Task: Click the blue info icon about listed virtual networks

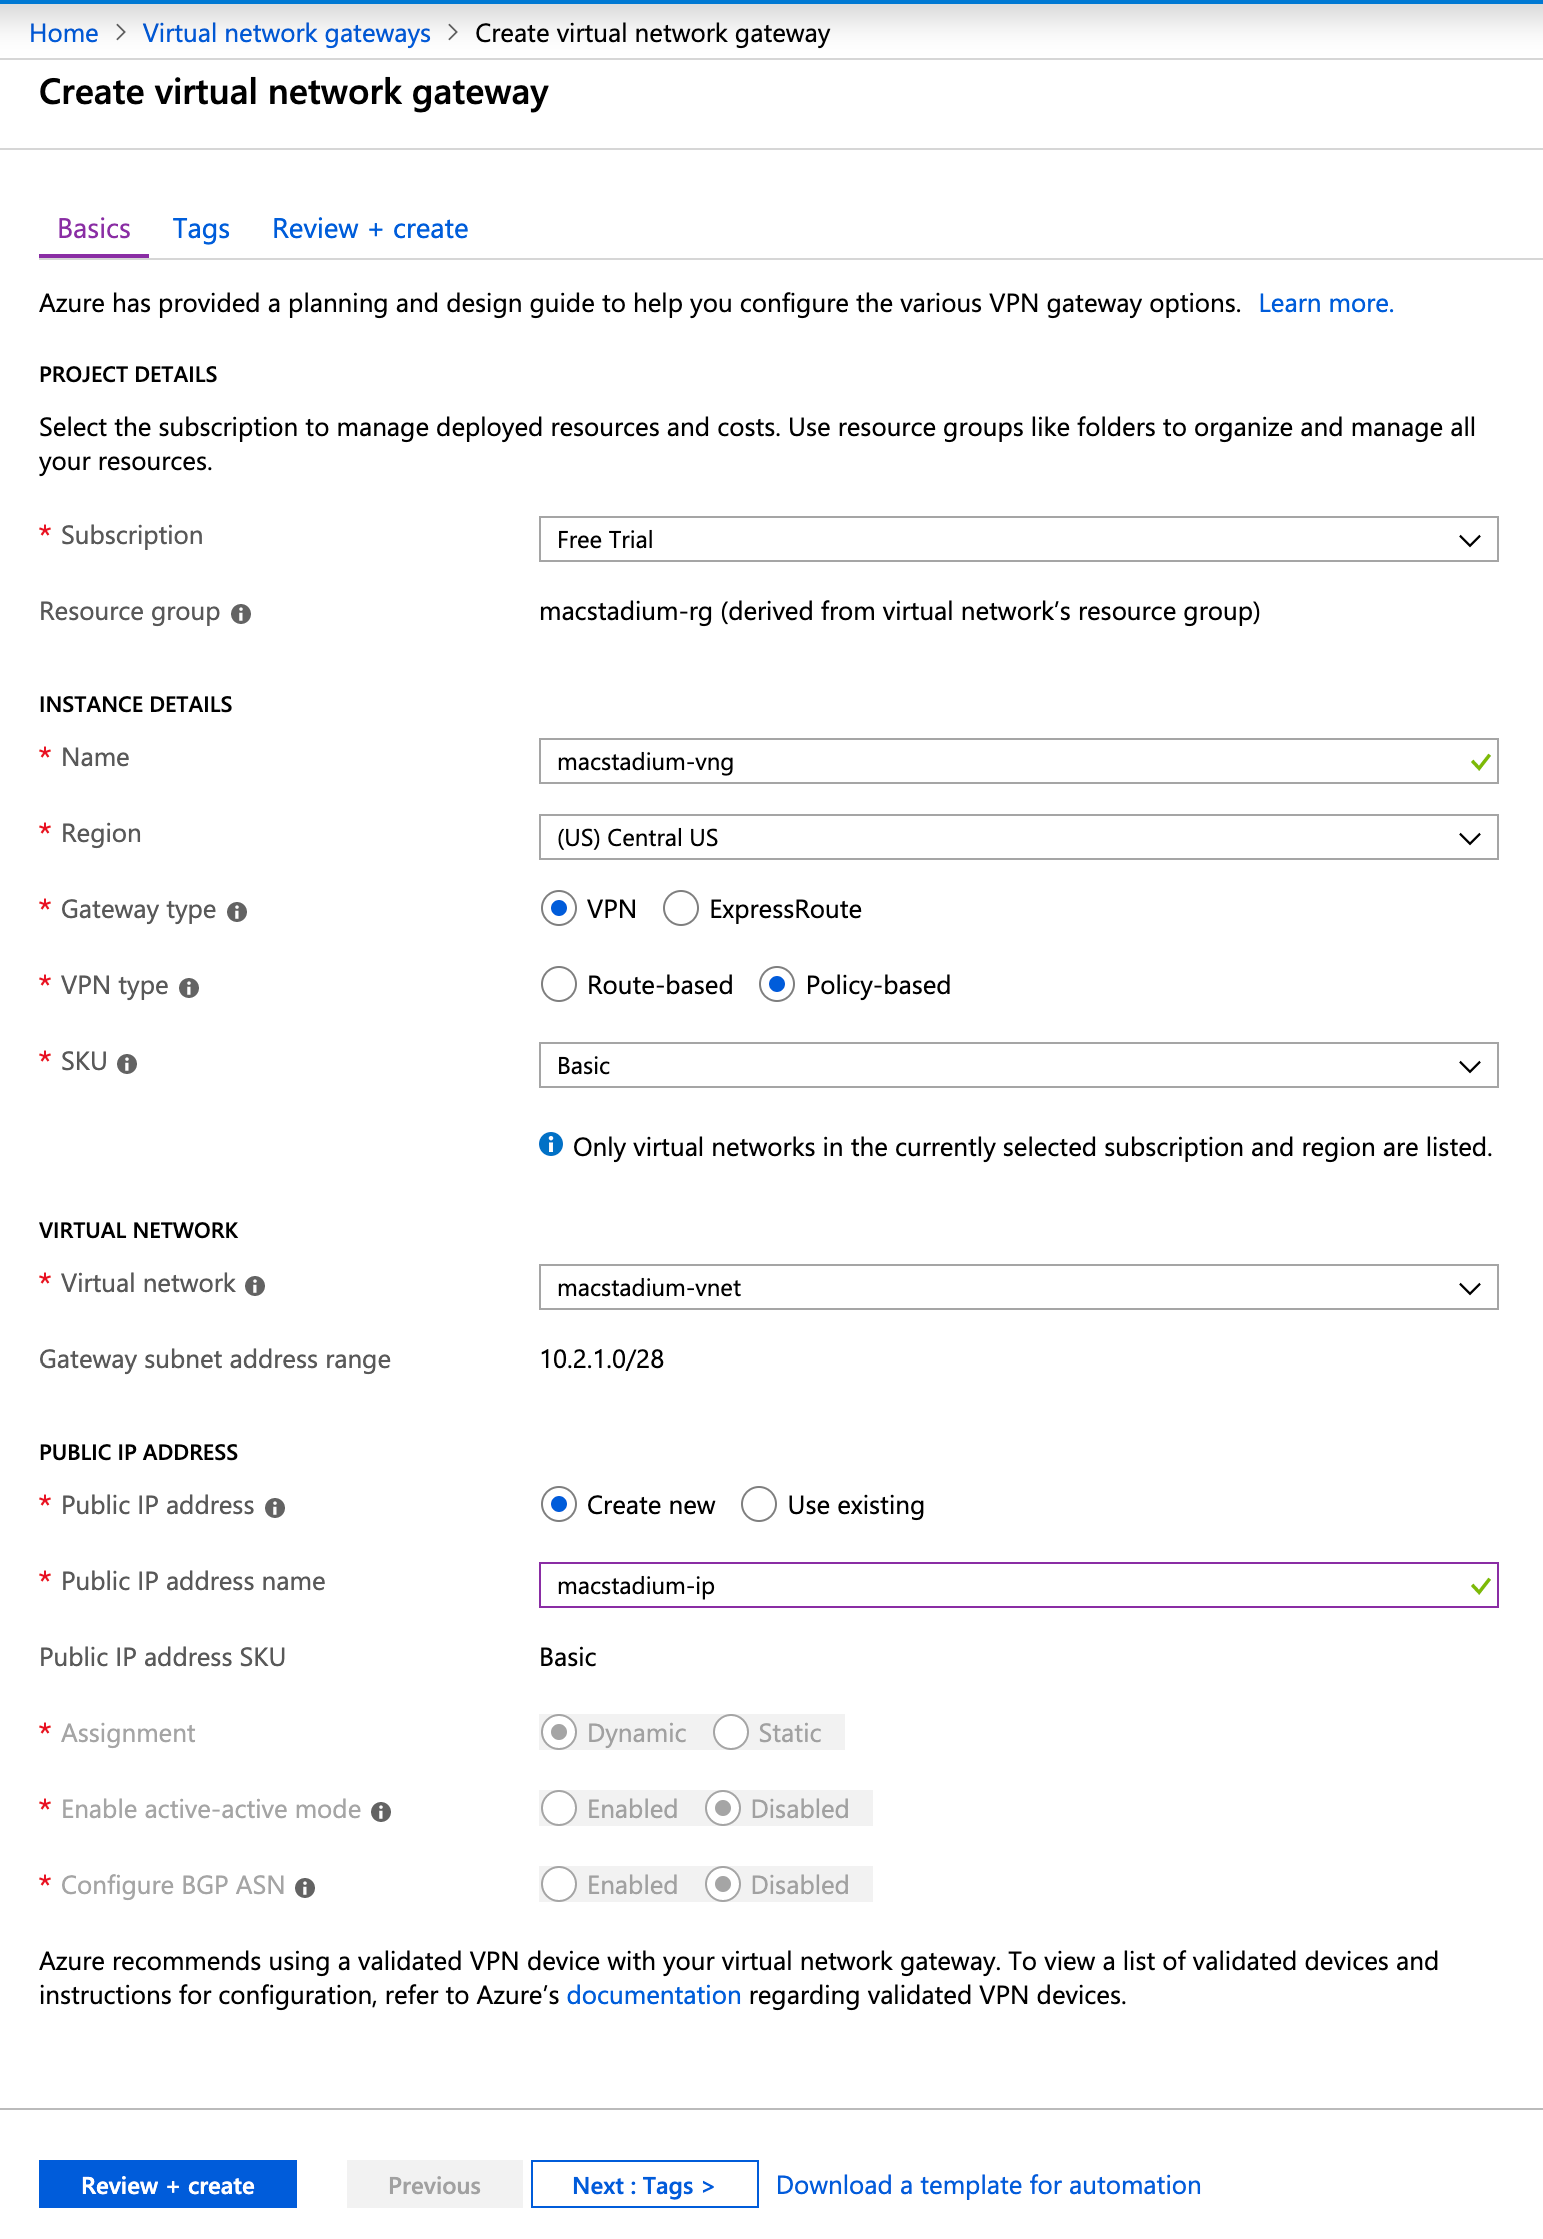Action: 551,1145
